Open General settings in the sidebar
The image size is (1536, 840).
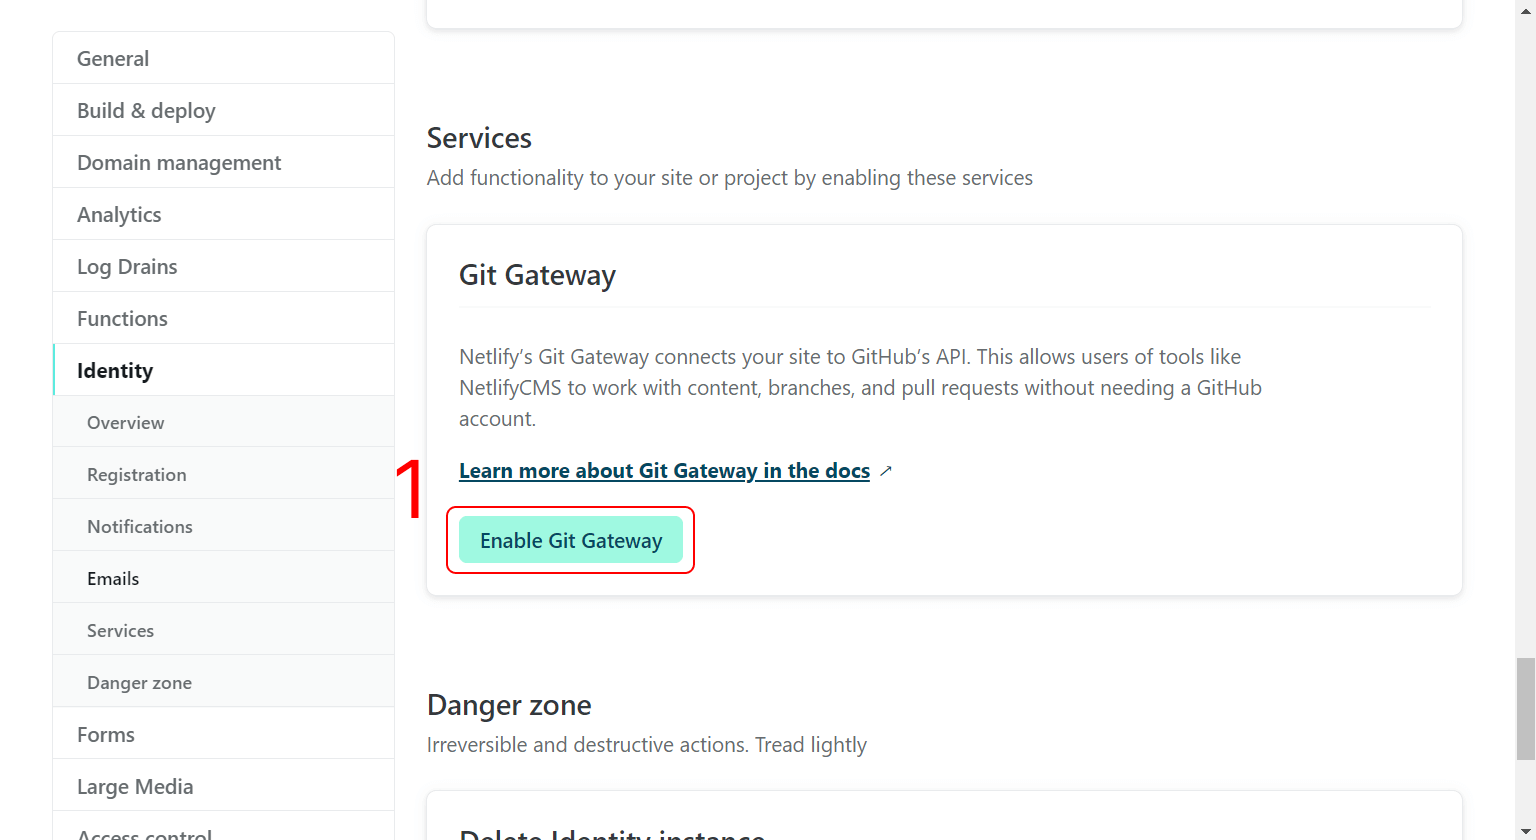(x=113, y=58)
